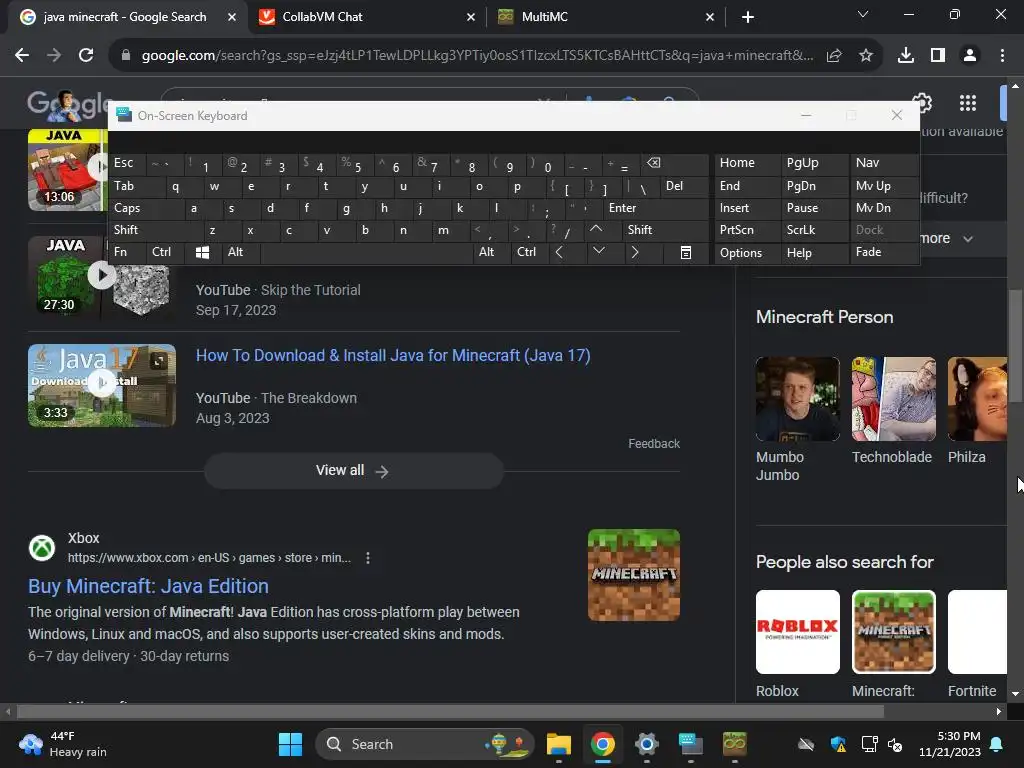Click Feedback link under videos
This screenshot has height=768, width=1024.
(654, 444)
